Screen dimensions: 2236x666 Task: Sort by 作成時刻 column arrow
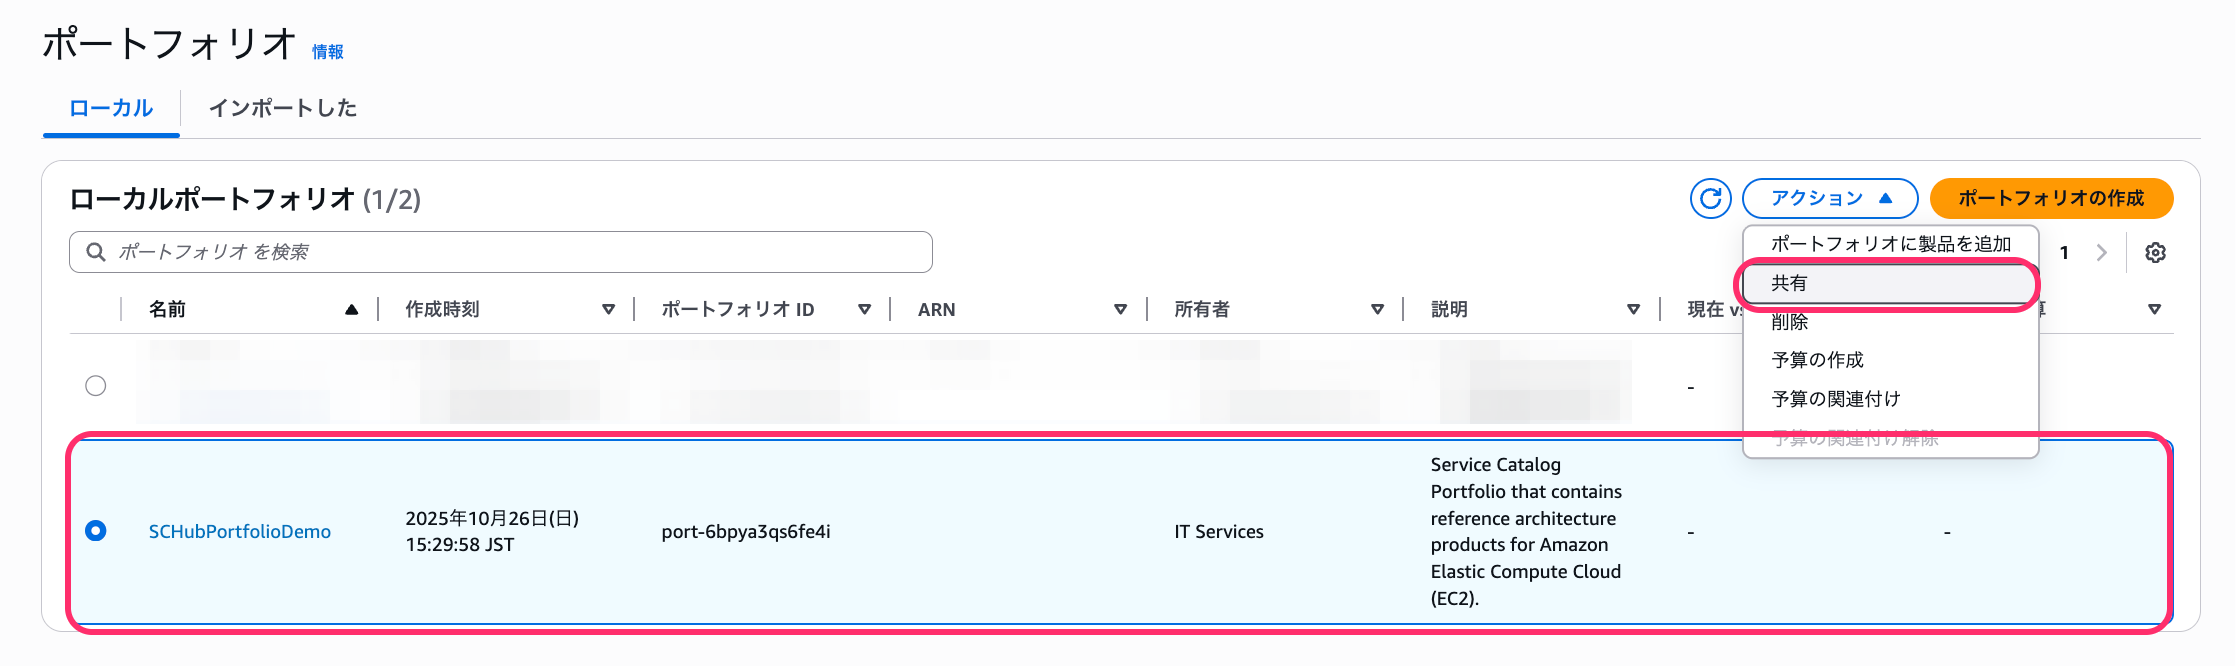[x=608, y=310]
